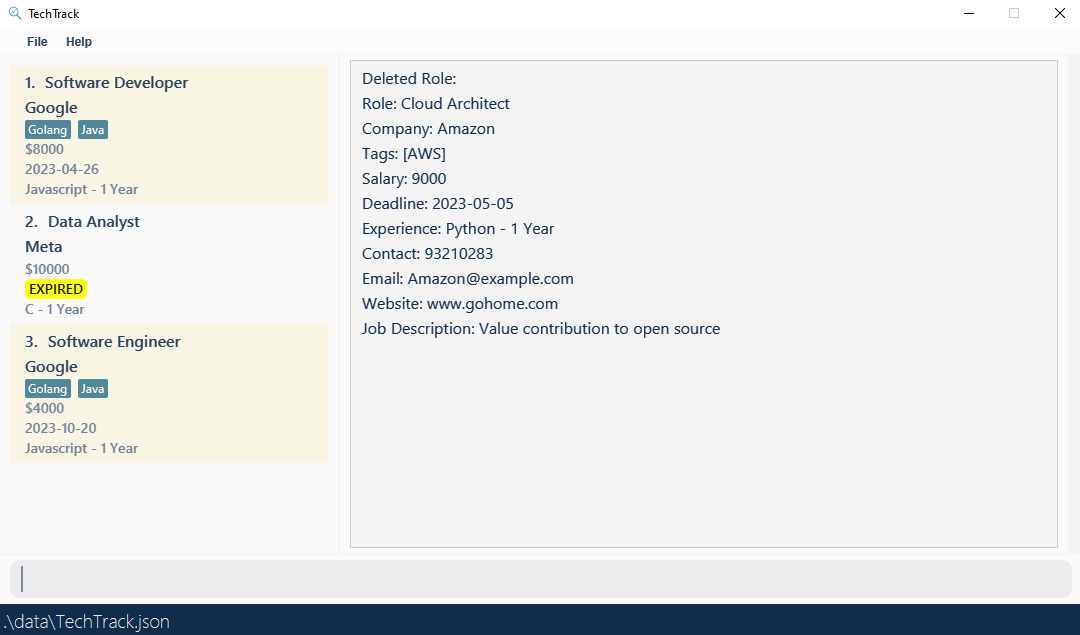Click the TechTrack magnifier app icon
The width and height of the screenshot is (1080, 635).
14,13
